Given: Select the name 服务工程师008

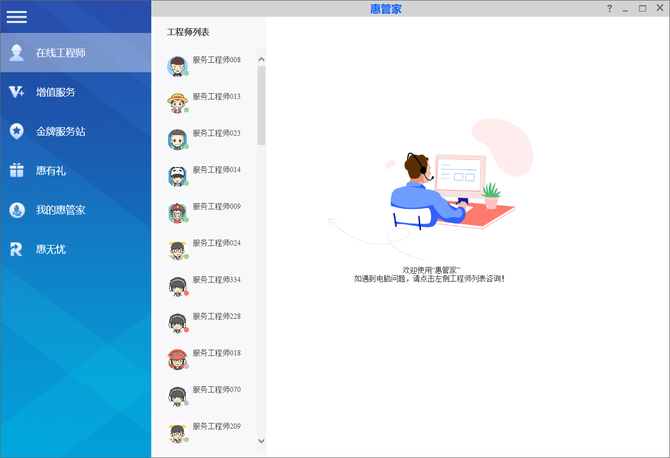Looking at the screenshot, I should pos(217,60).
